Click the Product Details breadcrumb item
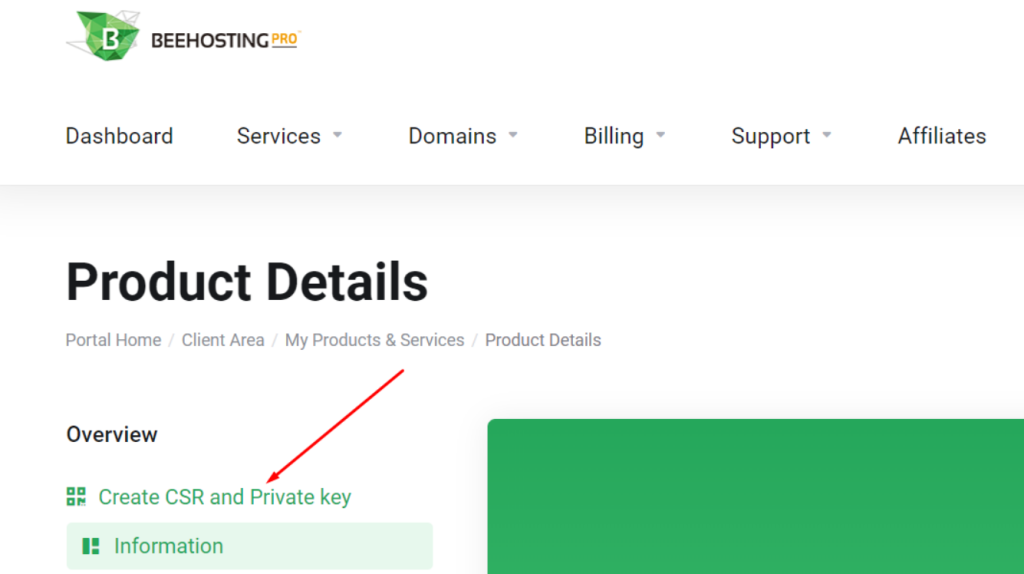The image size is (1024, 574). point(543,340)
